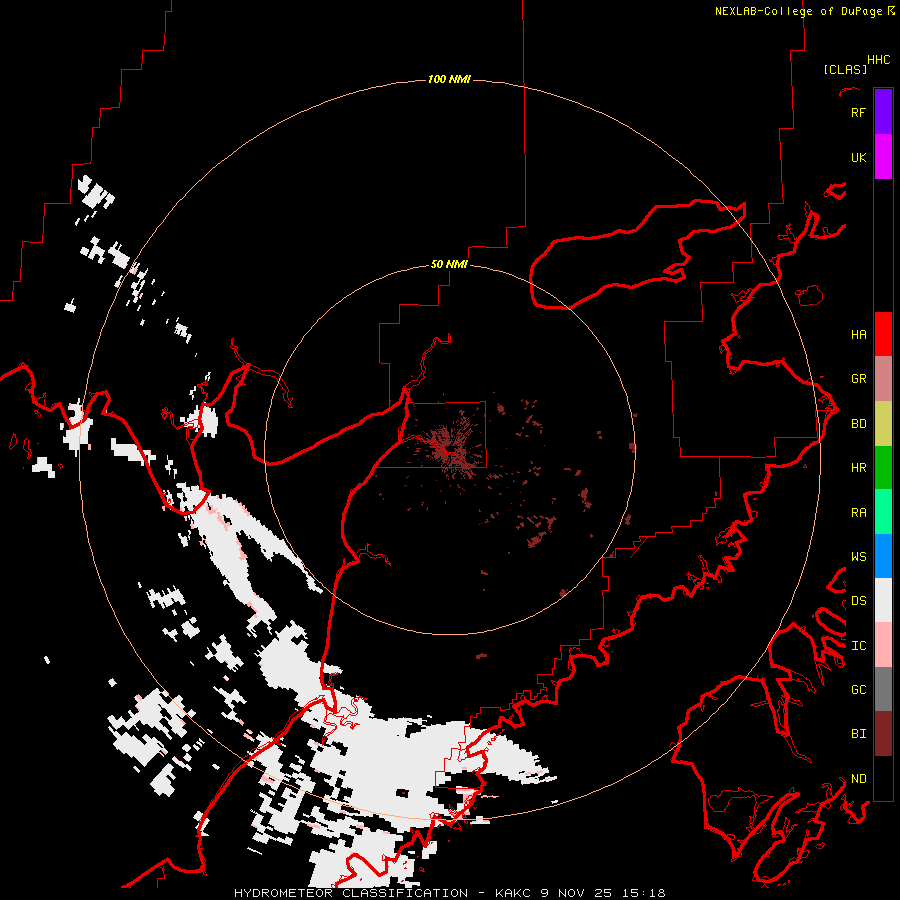
Task: Click the RA legend label
Action: click(858, 513)
